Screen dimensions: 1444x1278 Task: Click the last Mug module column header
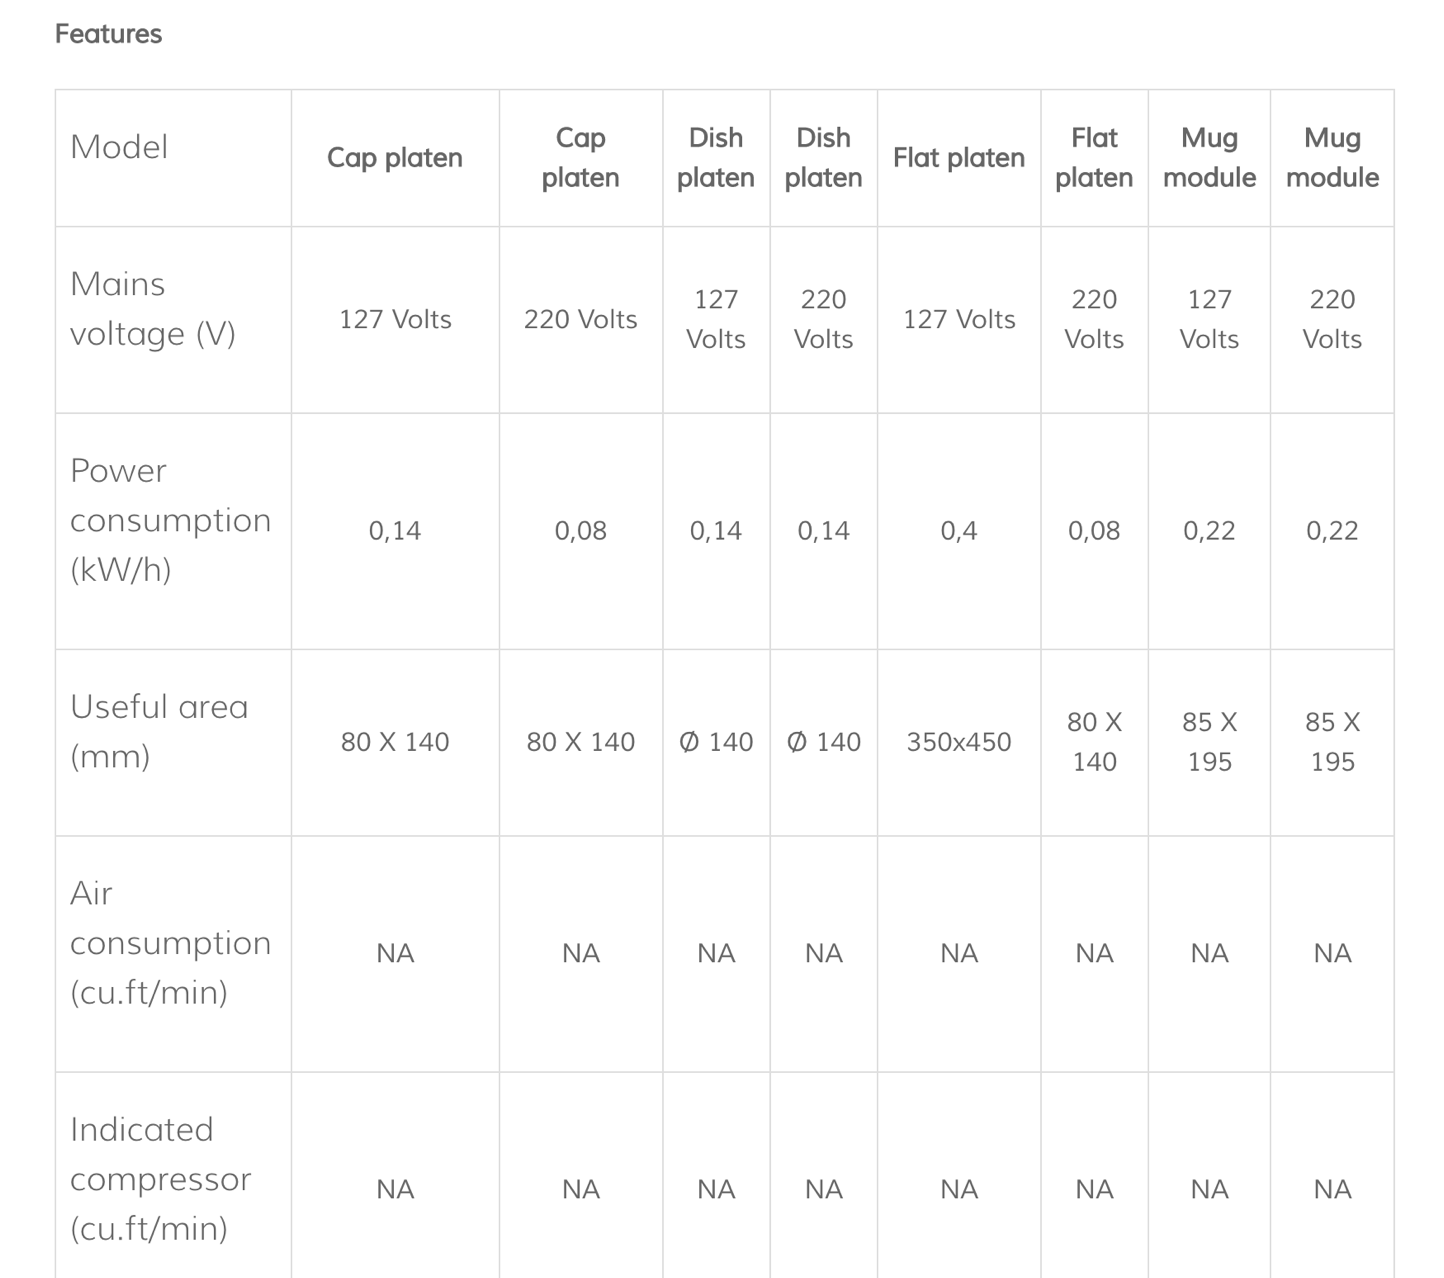click(1331, 158)
